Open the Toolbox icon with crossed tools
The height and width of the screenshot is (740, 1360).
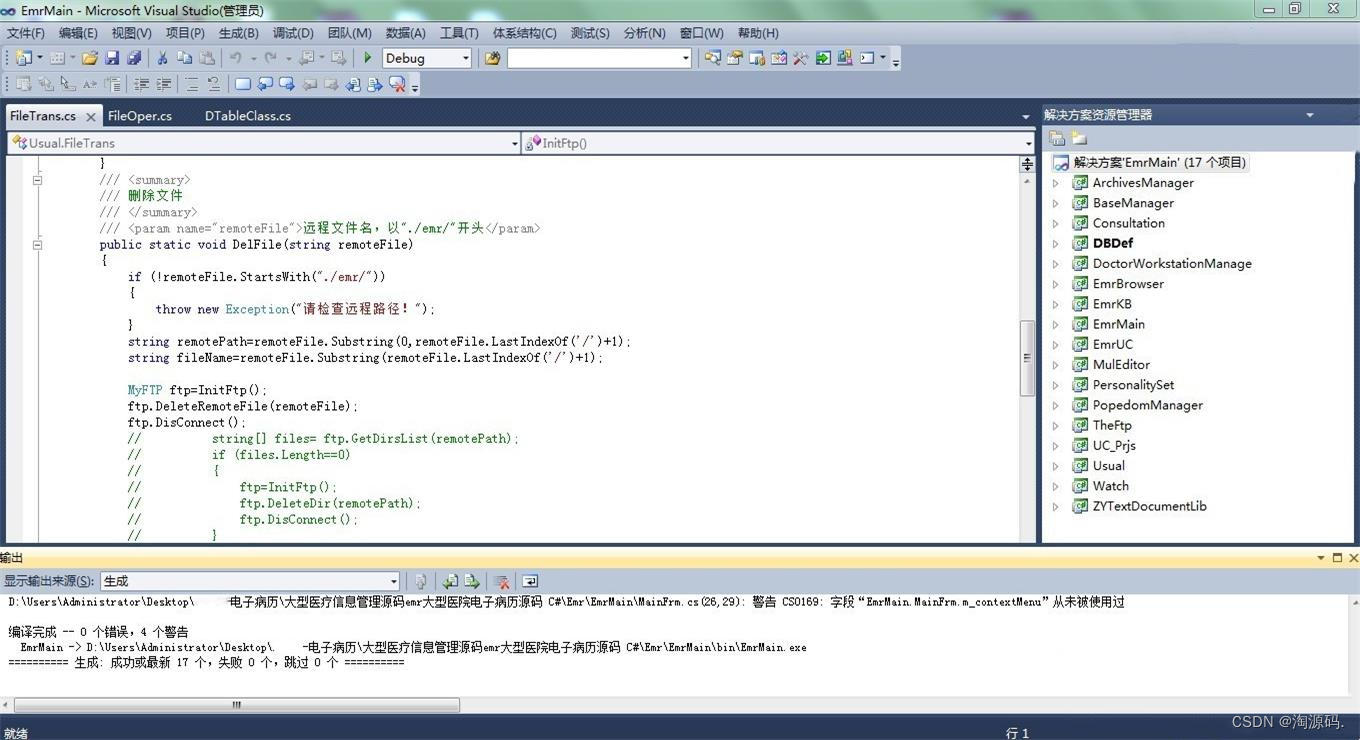tap(800, 58)
